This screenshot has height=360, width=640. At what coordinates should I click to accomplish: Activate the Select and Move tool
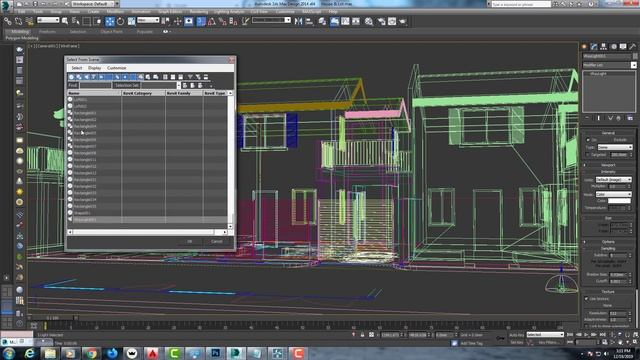[110, 21]
